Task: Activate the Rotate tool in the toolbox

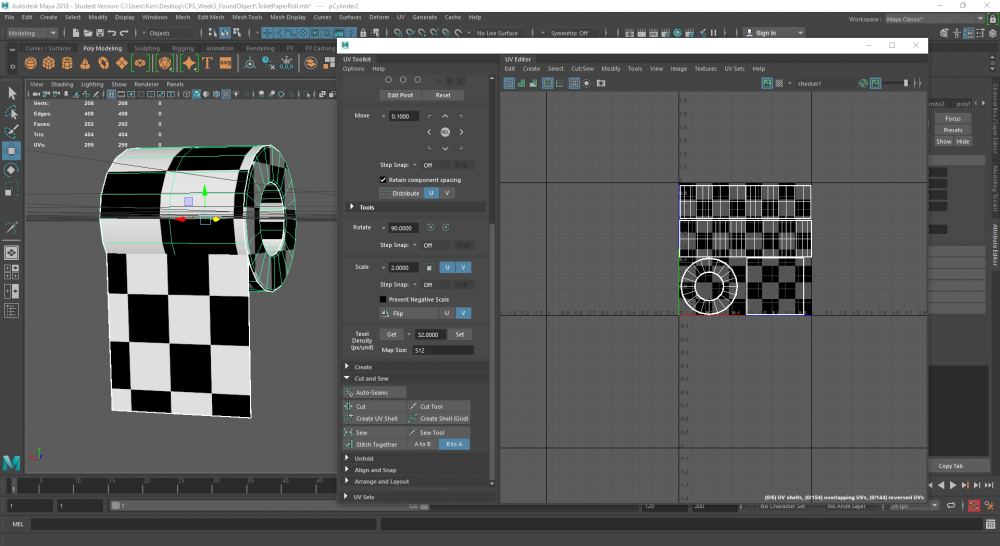Action: (11, 170)
